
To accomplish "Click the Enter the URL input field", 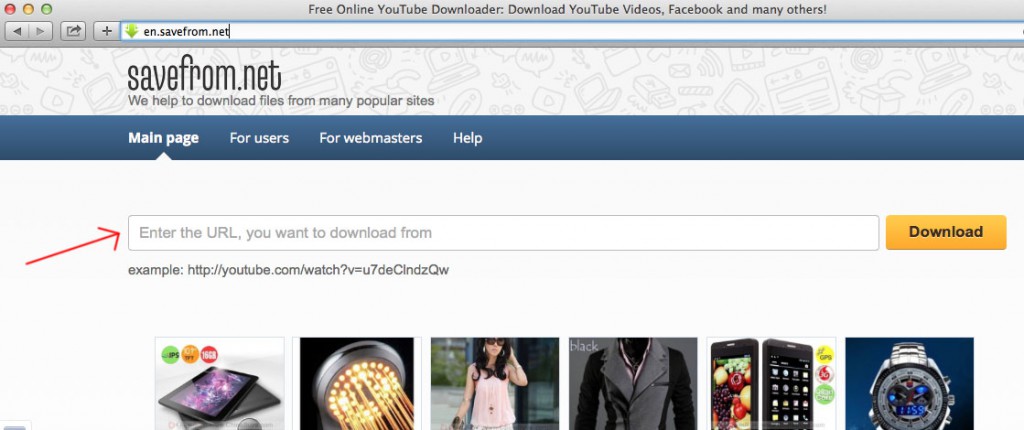I will click(x=504, y=233).
